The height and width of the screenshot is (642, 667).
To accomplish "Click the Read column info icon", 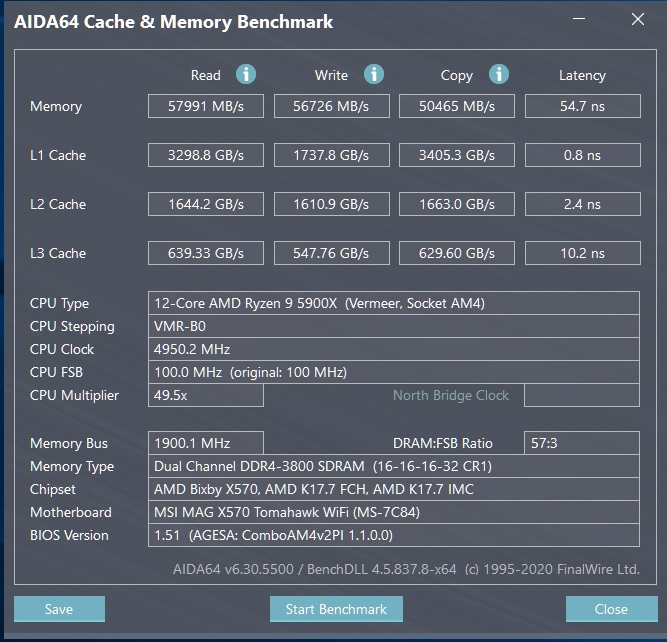I will pos(246,74).
